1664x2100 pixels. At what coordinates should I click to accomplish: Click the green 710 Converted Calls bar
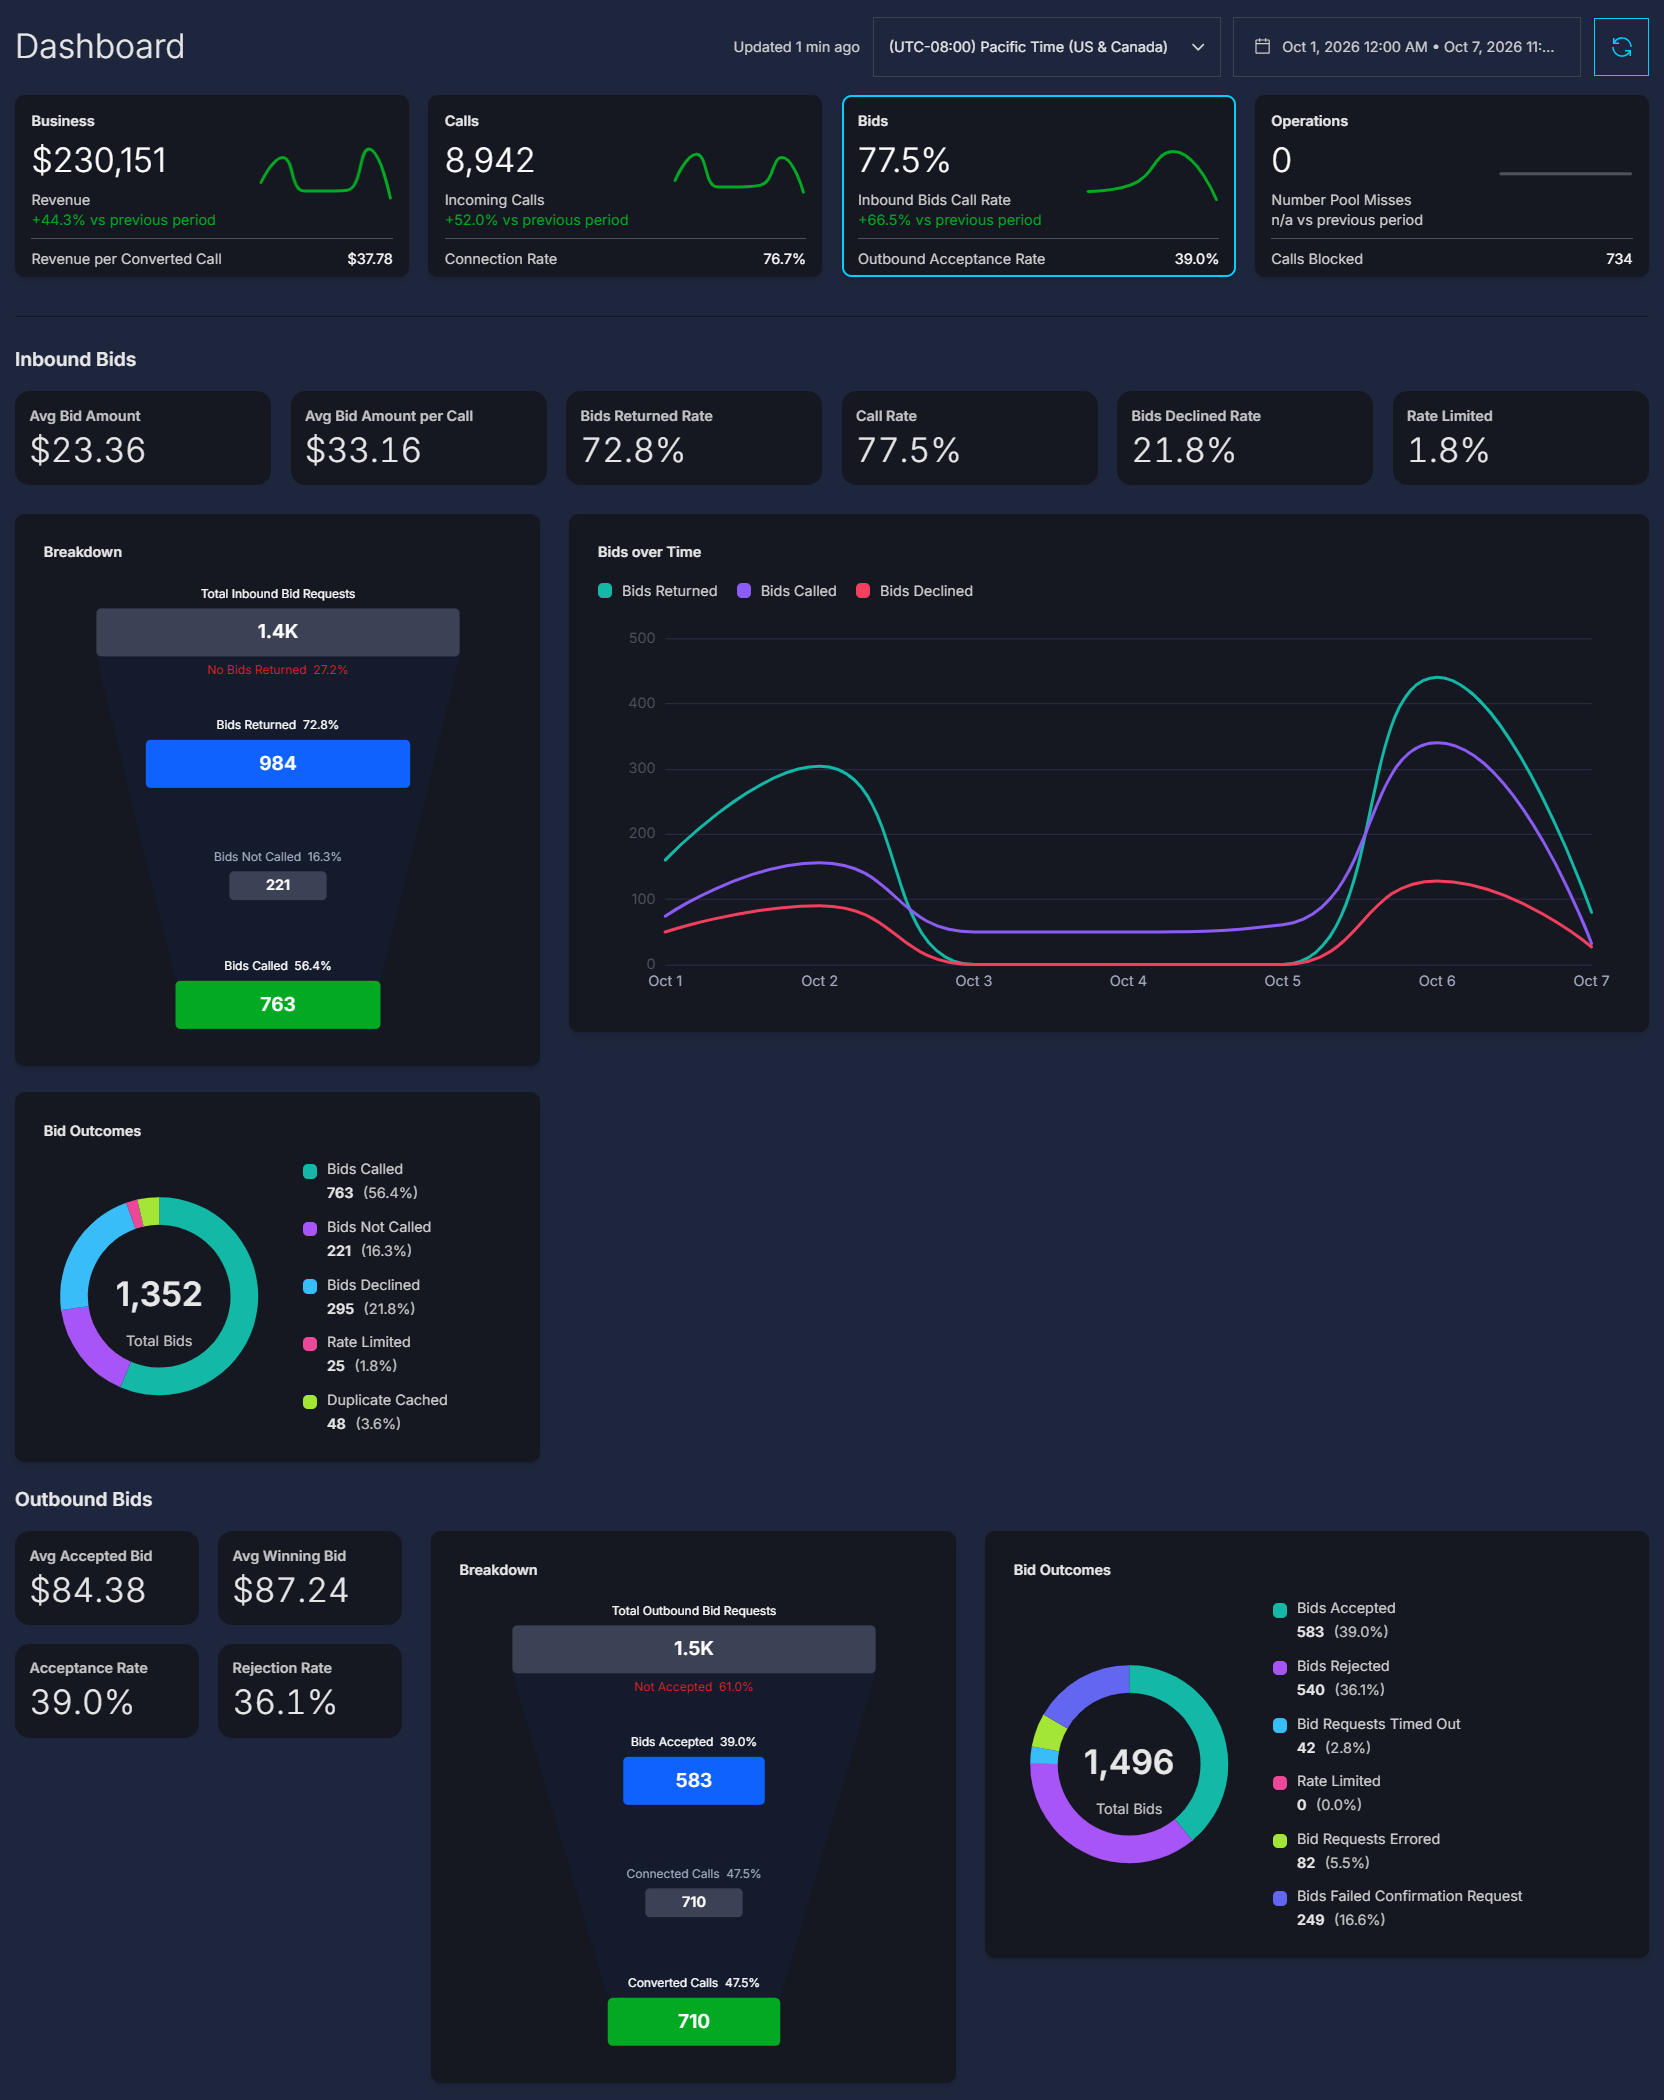tap(694, 2021)
